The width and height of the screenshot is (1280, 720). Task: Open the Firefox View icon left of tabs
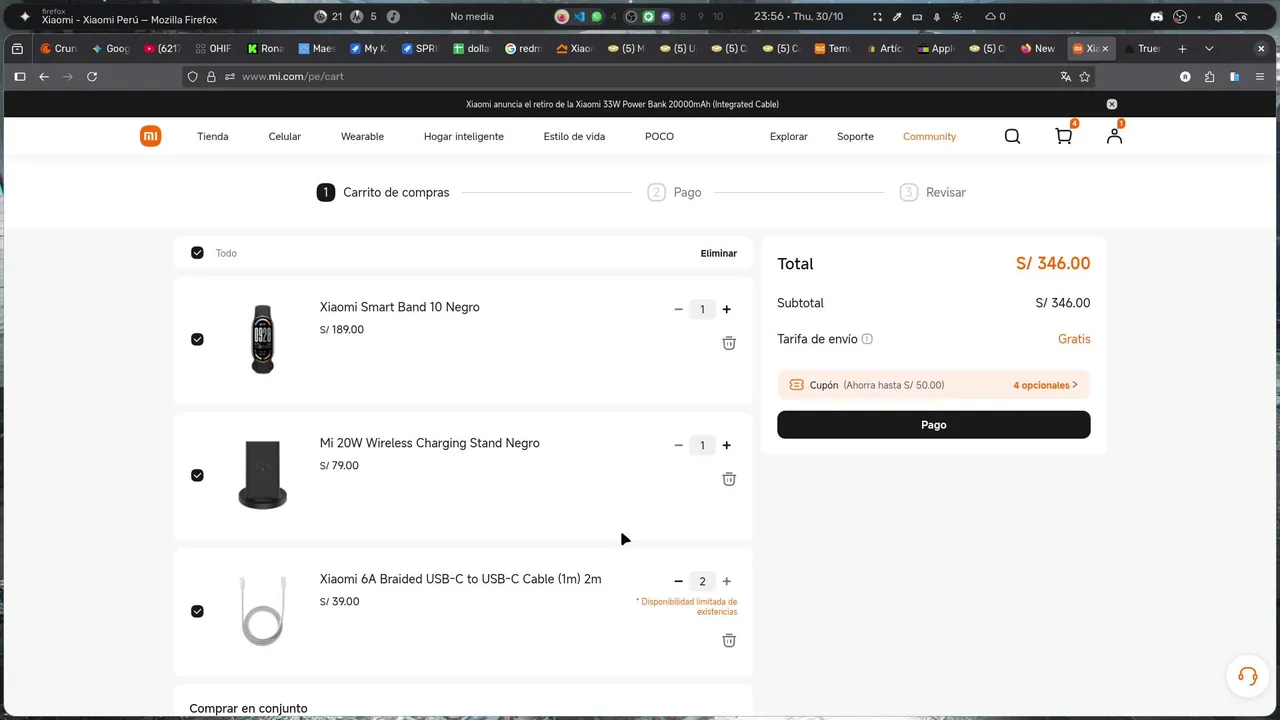(17, 48)
